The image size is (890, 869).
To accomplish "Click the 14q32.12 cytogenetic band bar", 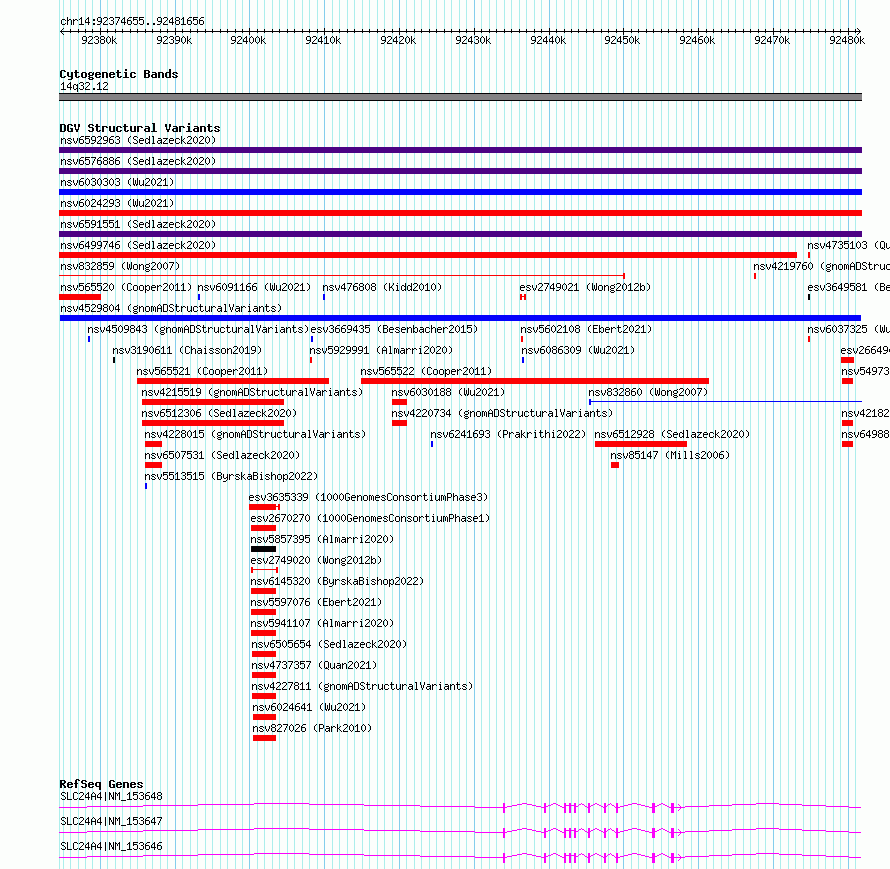I will tap(460, 97).
